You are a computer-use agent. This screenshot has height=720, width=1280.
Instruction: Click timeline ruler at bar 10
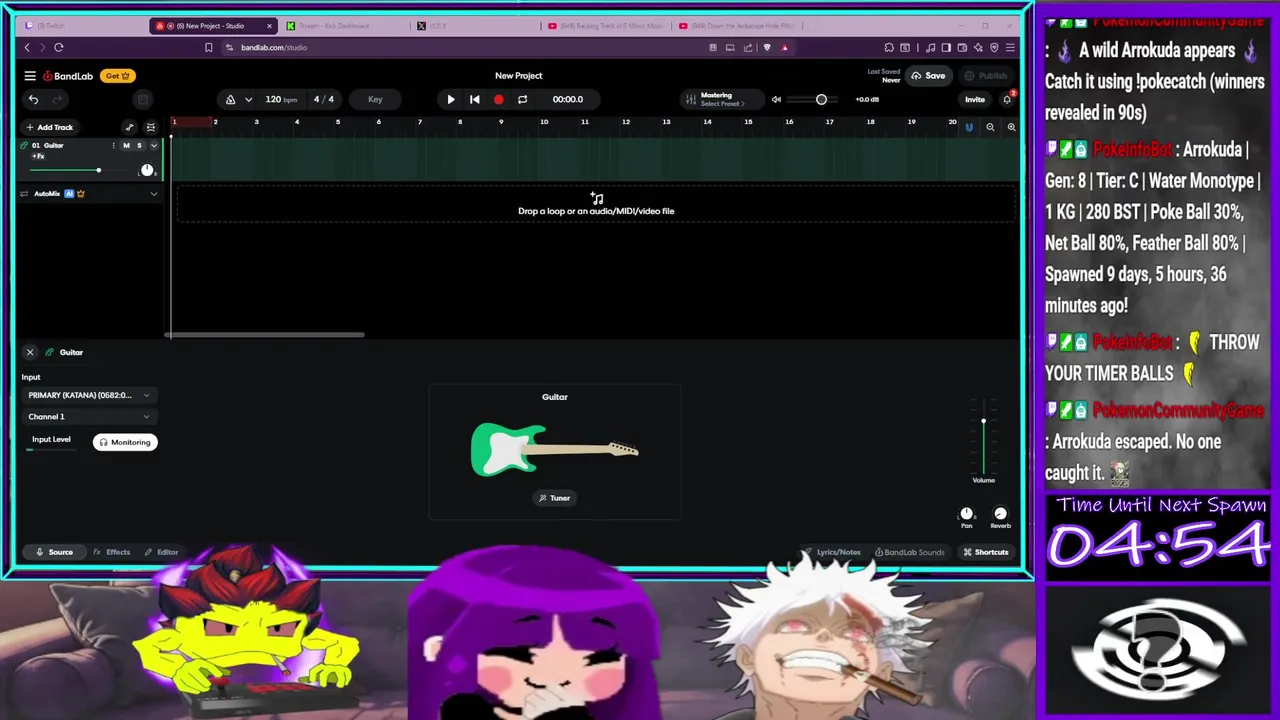(544, 123)
